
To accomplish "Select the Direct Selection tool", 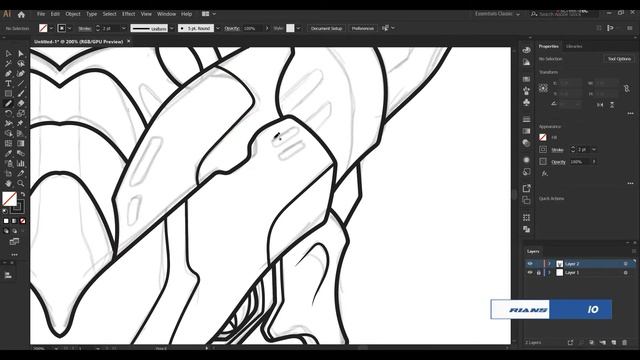I will point(21,53).
